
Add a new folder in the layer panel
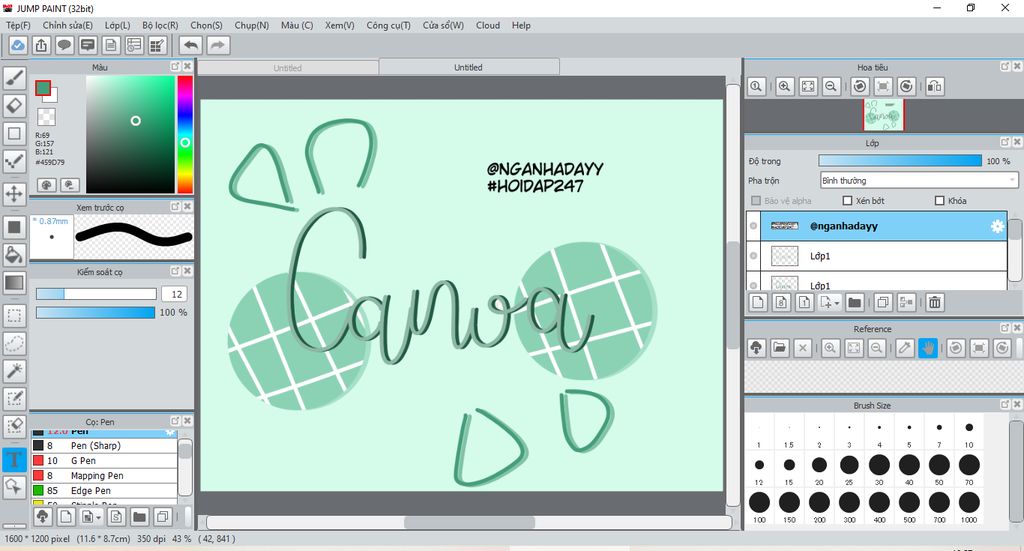point(854,302)
